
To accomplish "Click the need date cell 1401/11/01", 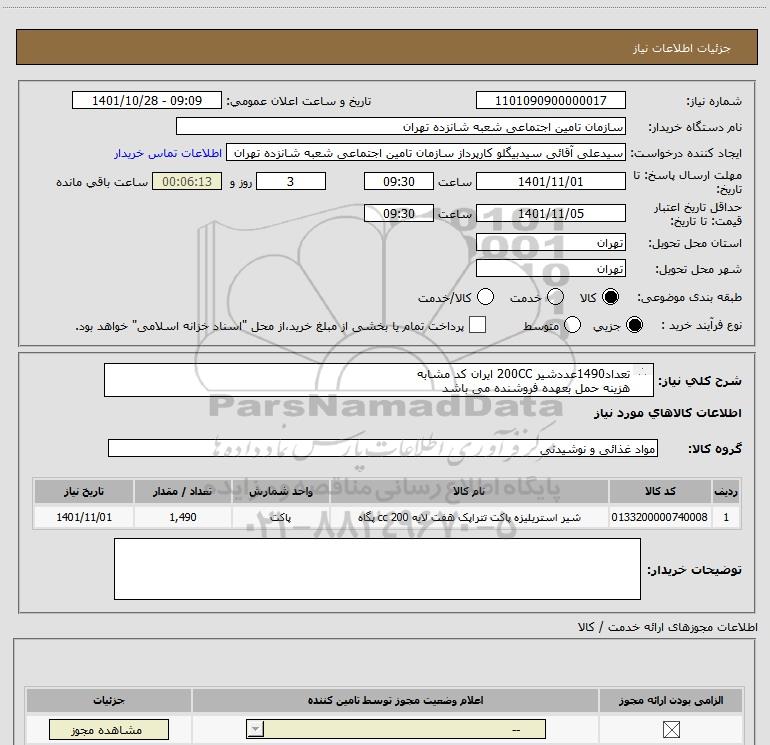I will [84, 517].
